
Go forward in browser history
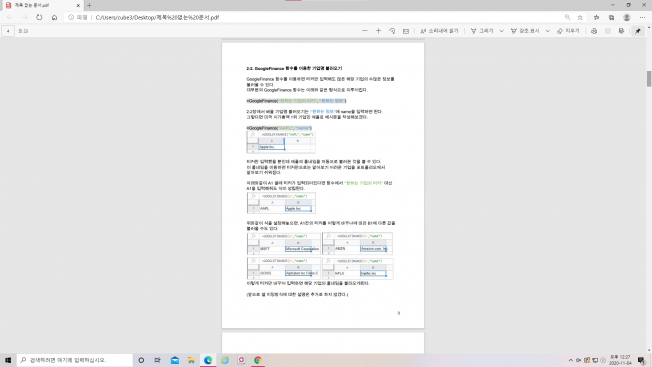click(x=24, y=17)
